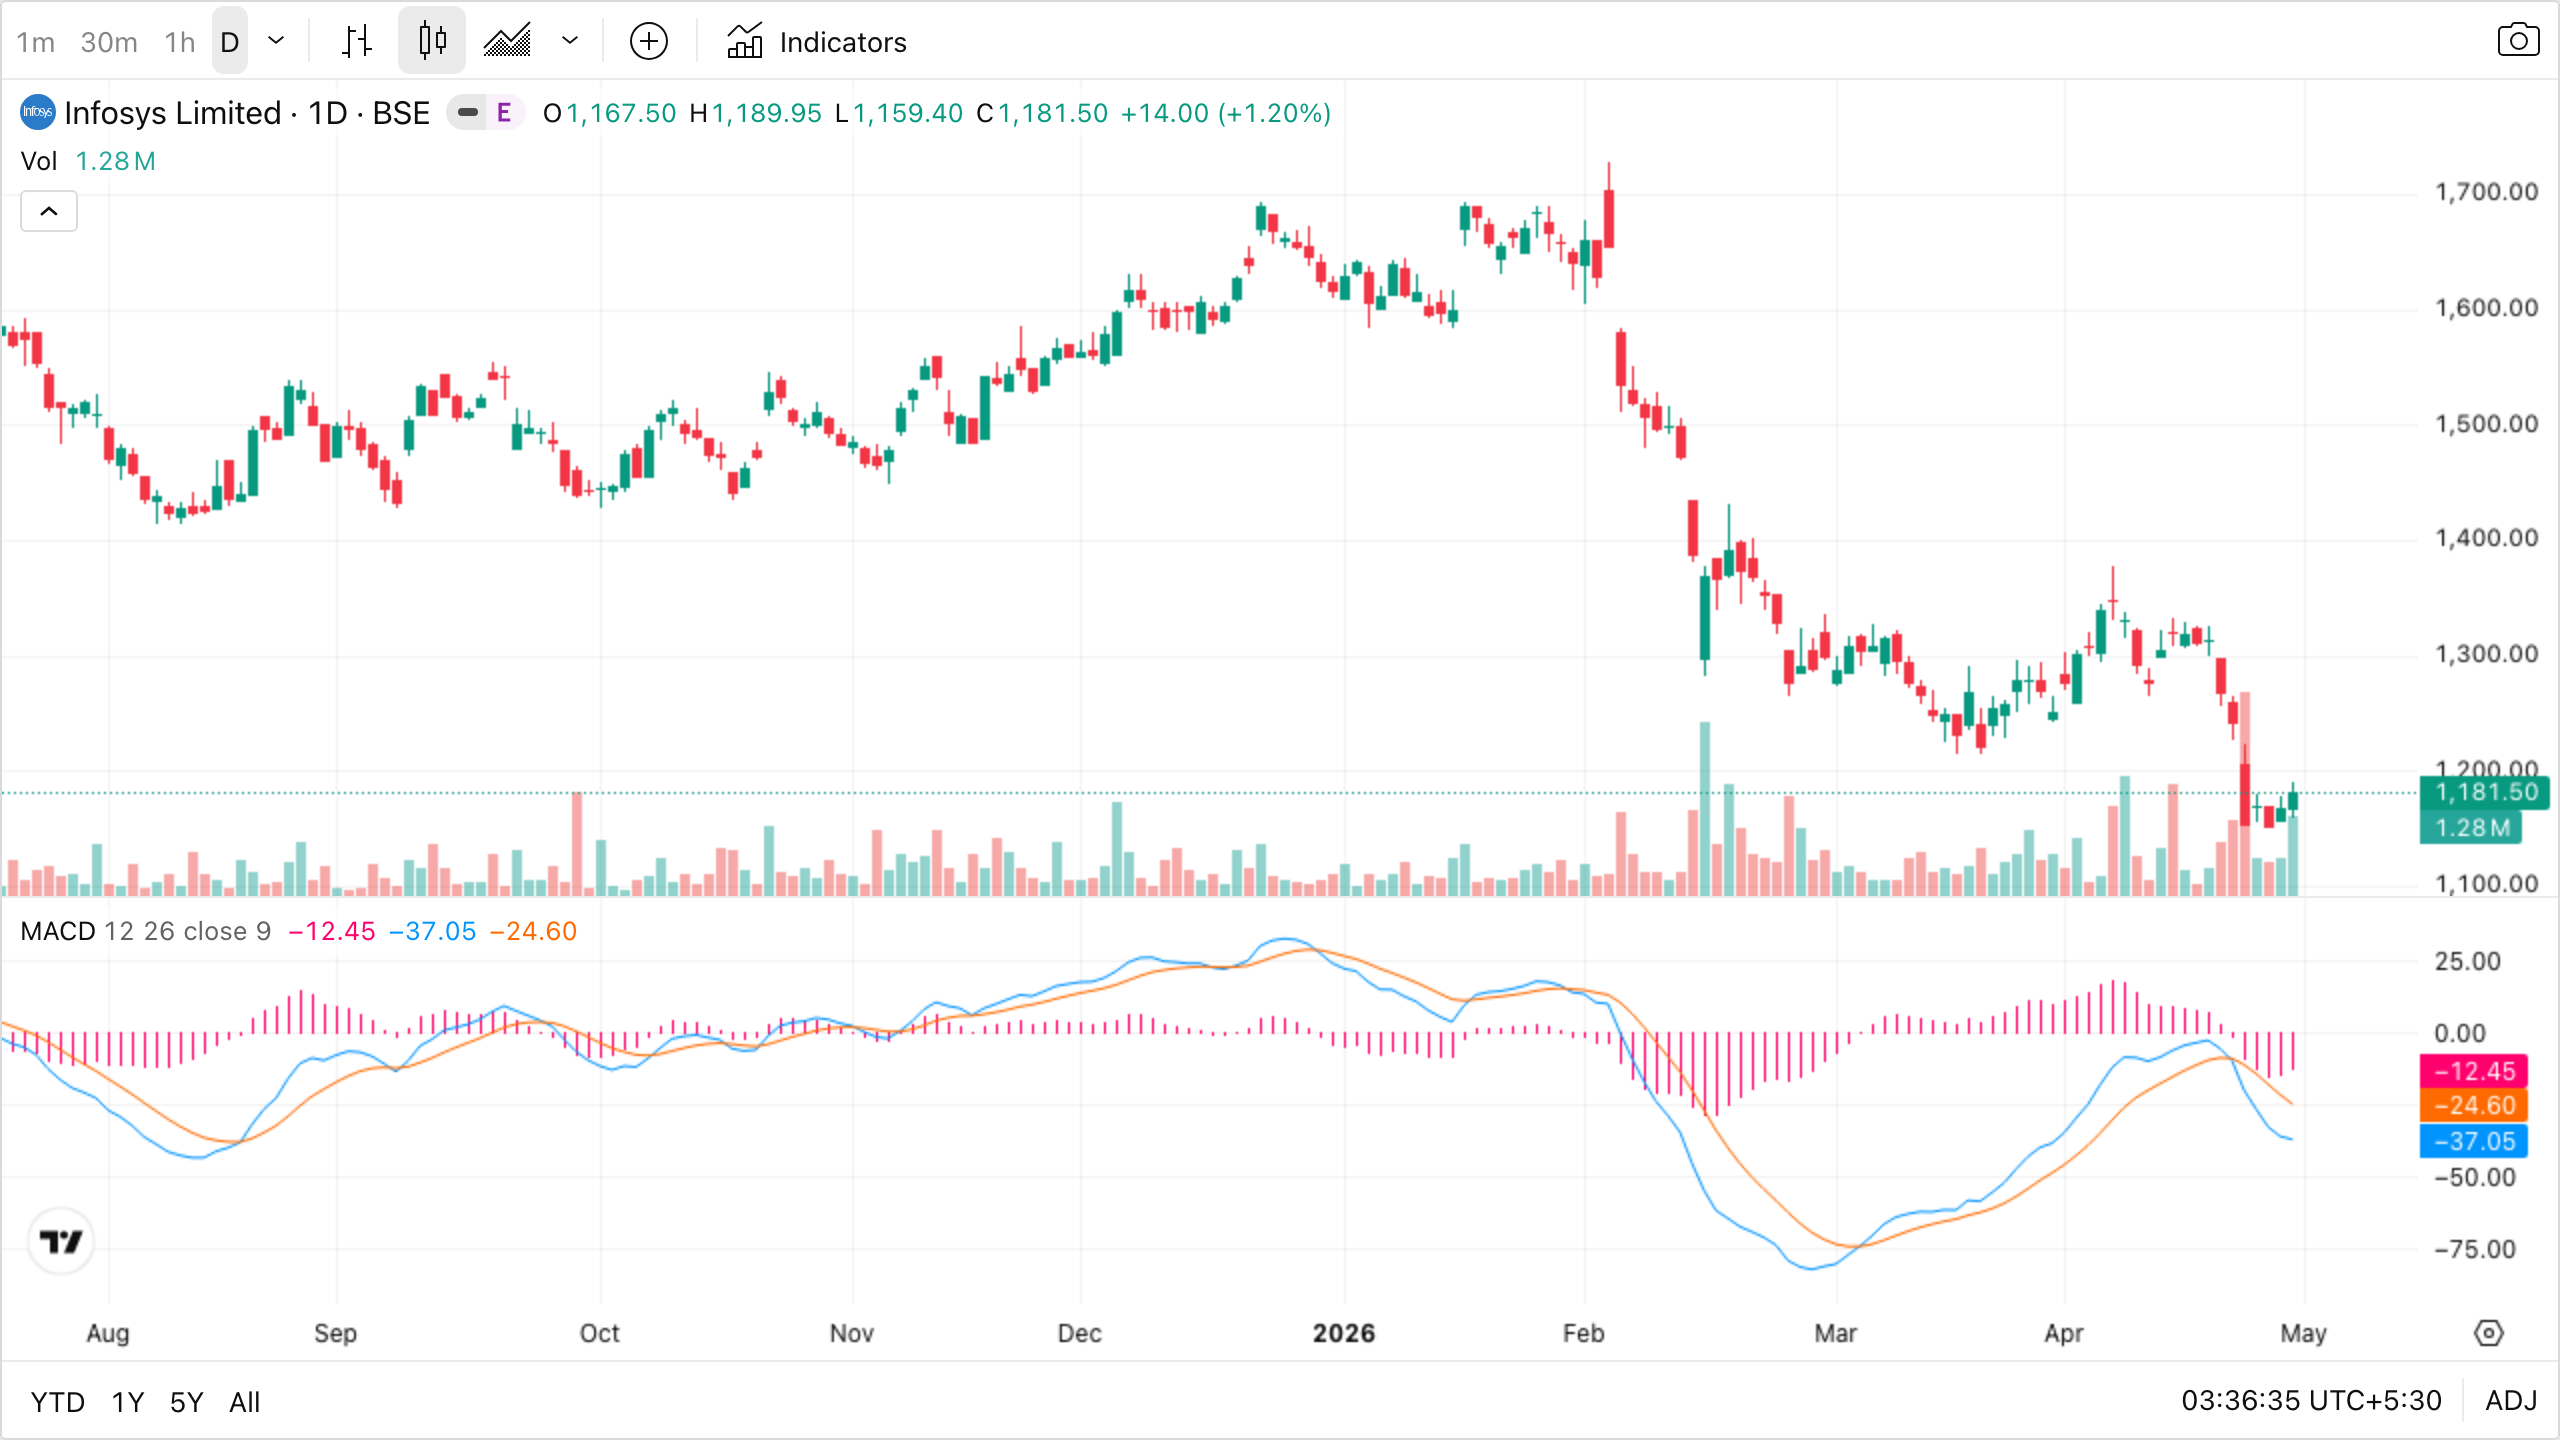
Task: Click the signal value −24.60 in legend
Action: click(534, 931)
